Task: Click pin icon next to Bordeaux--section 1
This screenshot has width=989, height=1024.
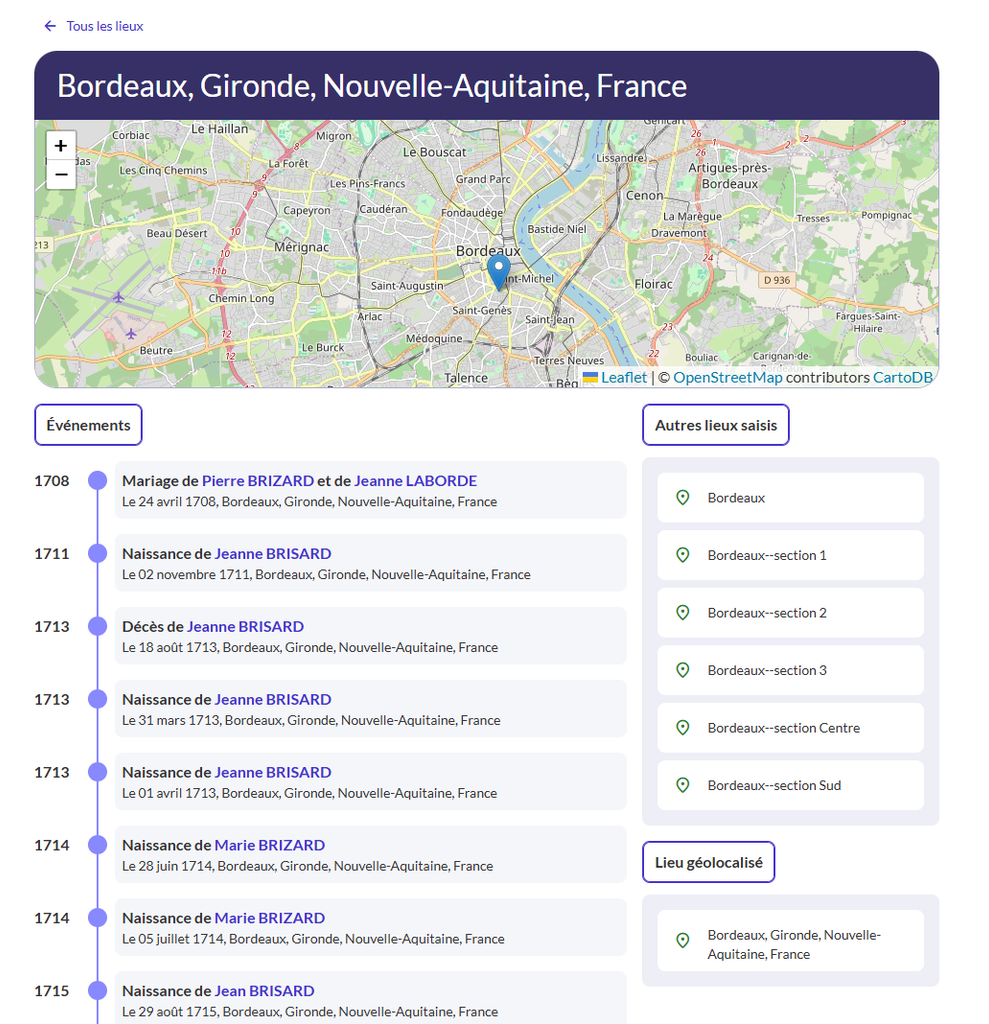Action: [x=683, y=555]
